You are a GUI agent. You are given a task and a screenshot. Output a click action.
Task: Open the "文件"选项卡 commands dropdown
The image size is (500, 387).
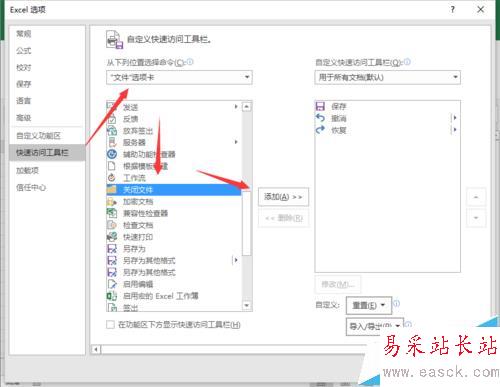(179, 77)
